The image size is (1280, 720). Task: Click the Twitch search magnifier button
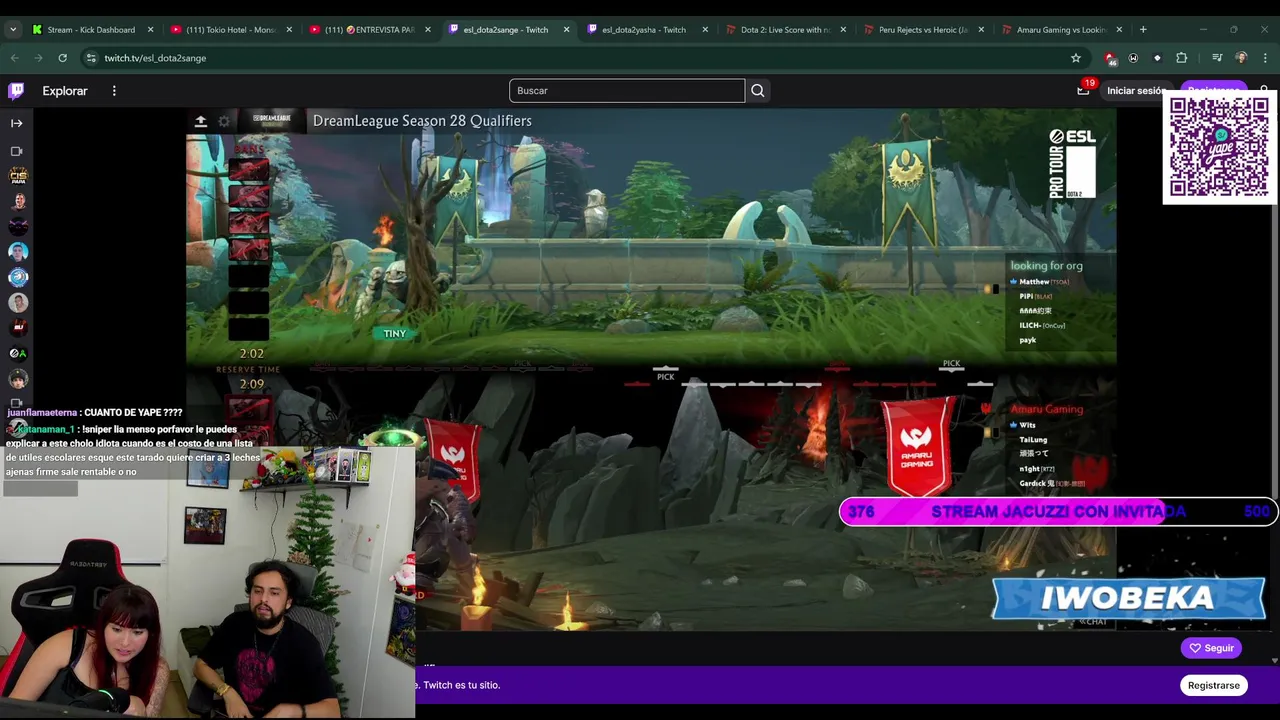coord(757,91)
